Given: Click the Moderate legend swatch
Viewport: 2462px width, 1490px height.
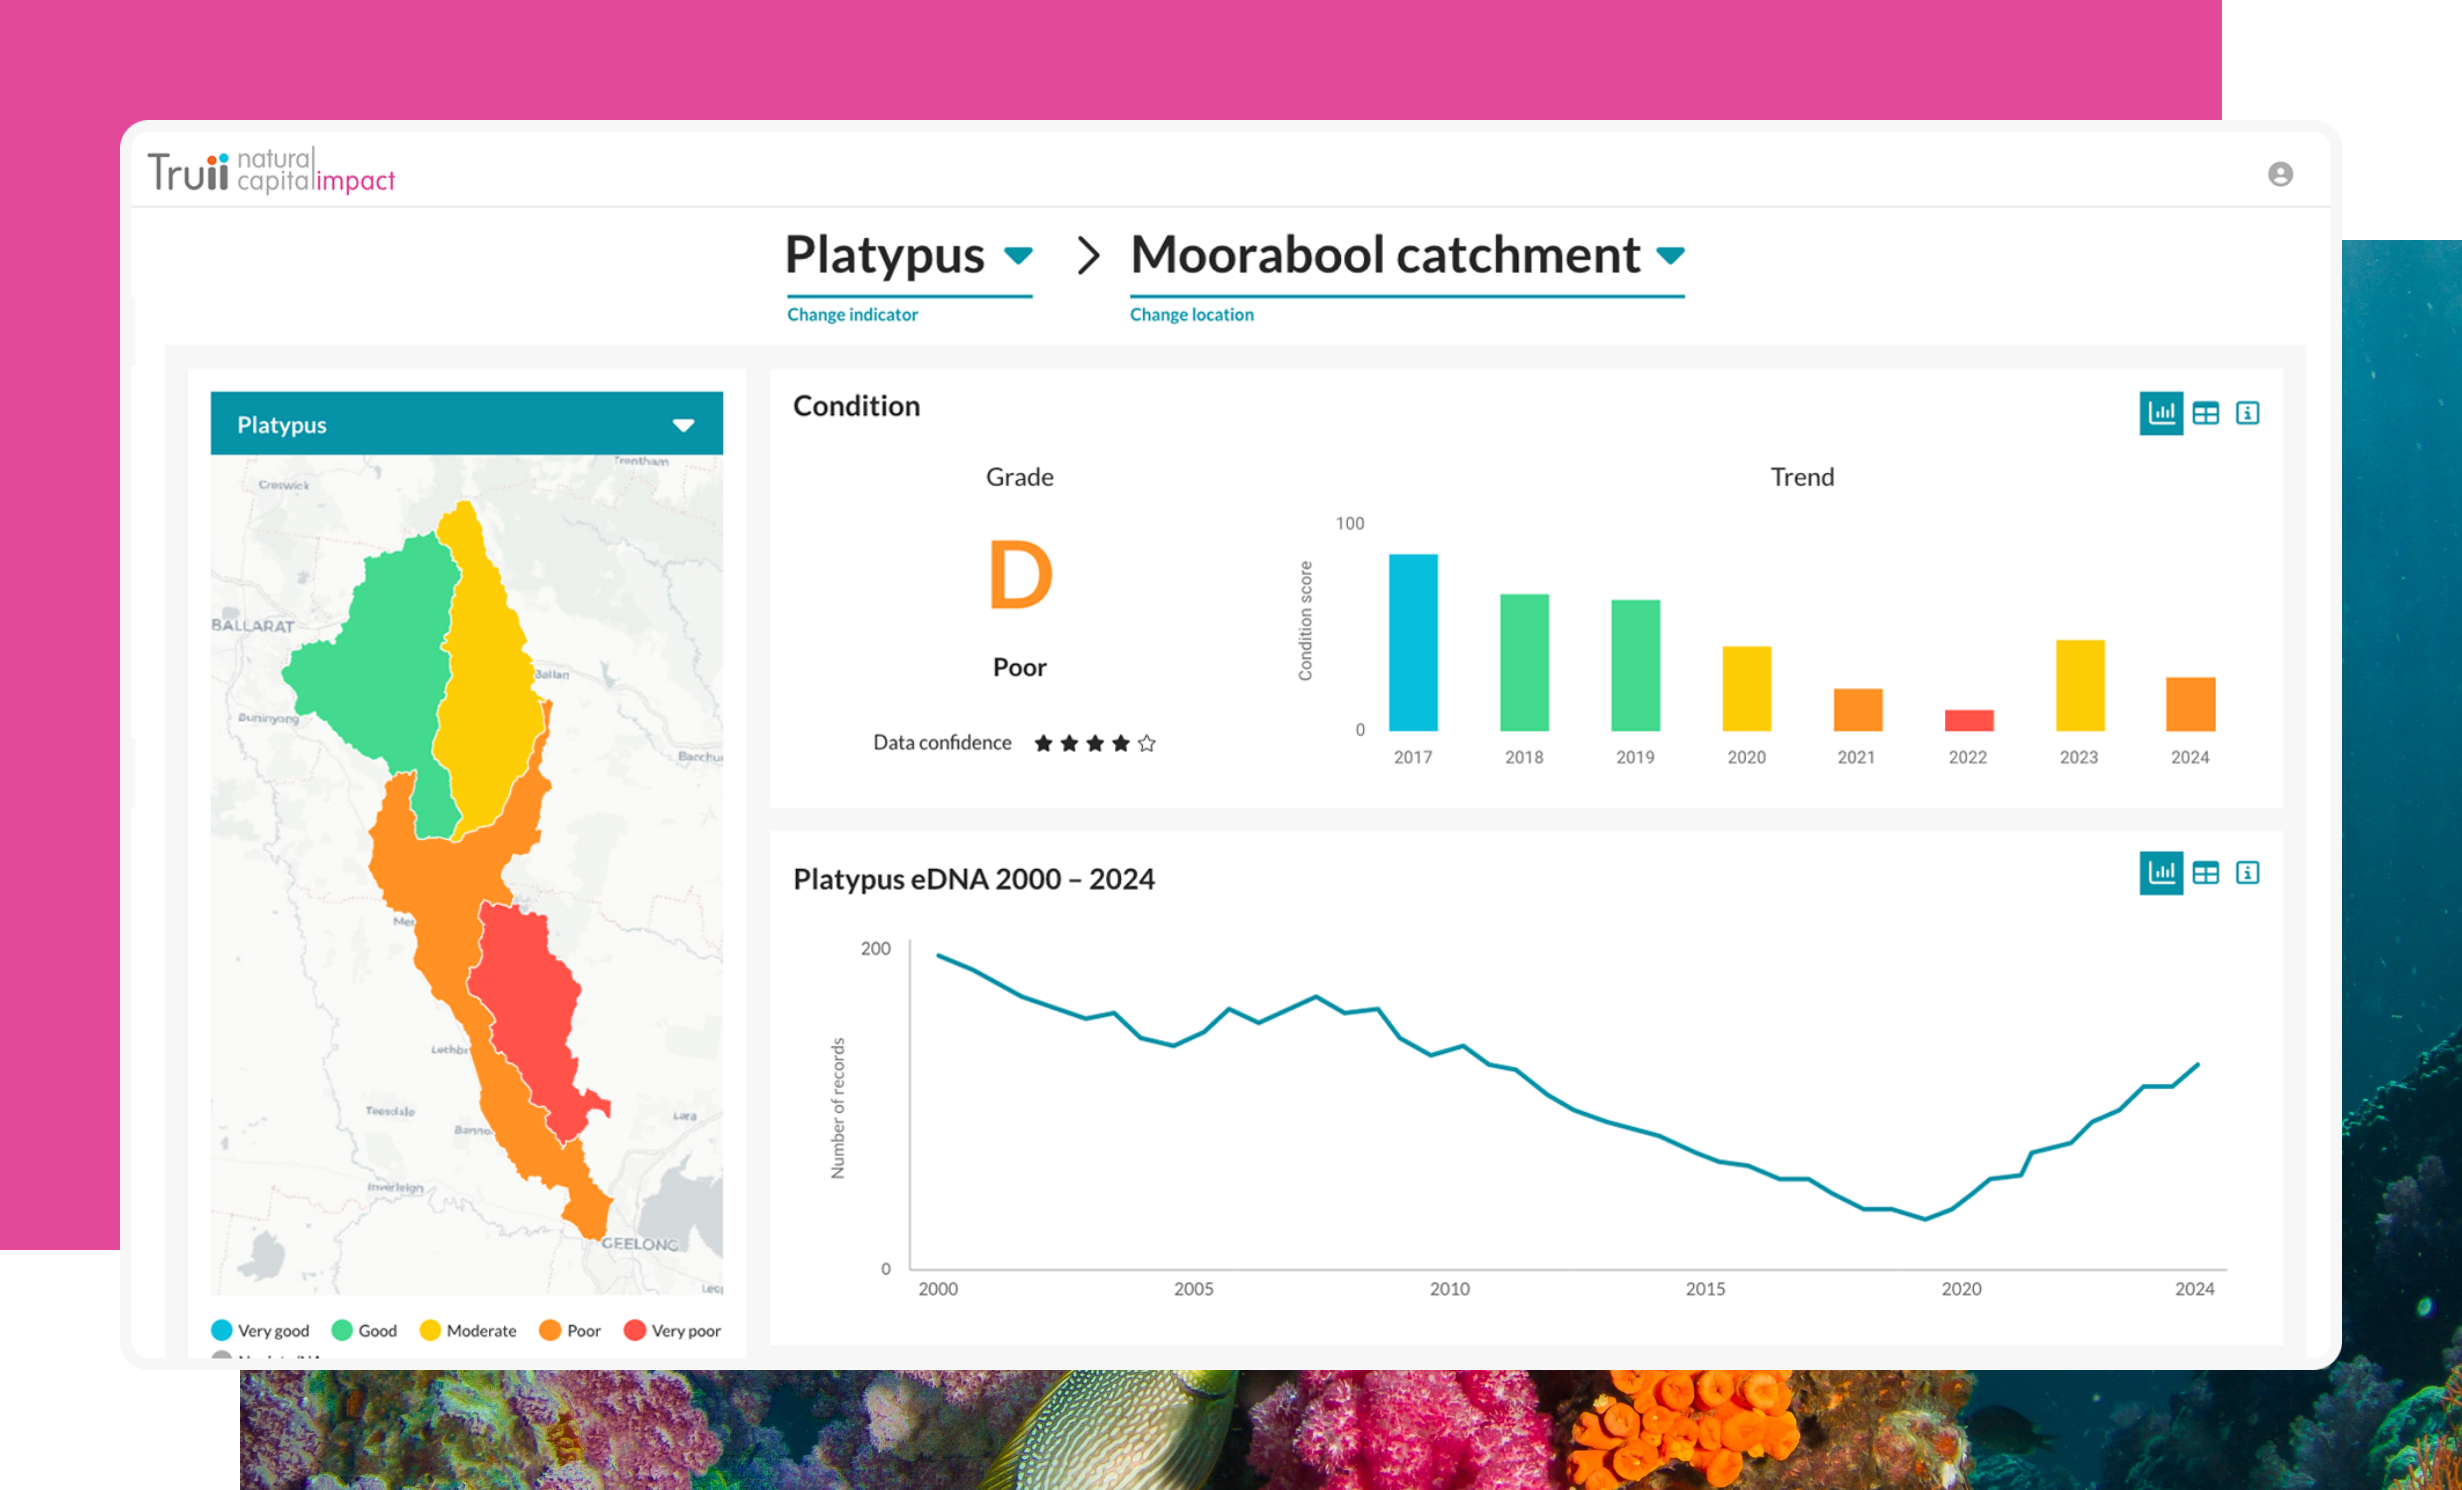Looking at the screenshot, I should tap(430, 1330).
